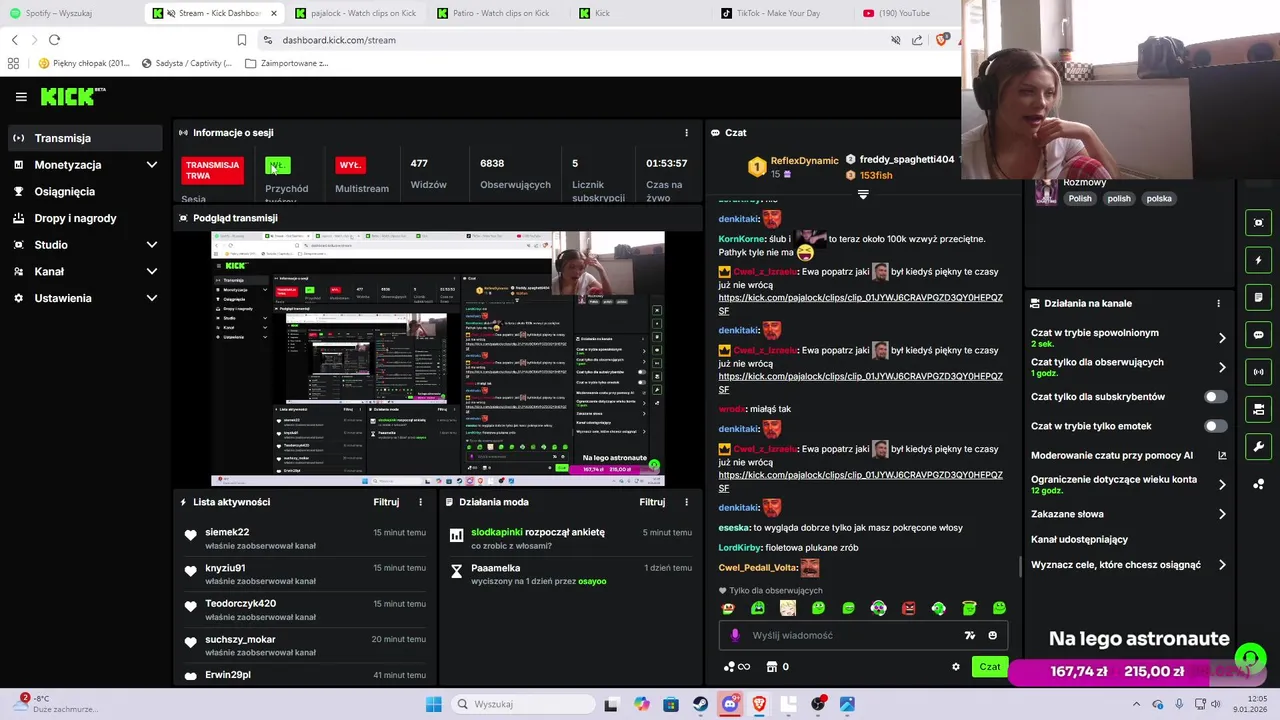Click the translate icon in message box

pyautogui.click(x=969, y=635)
